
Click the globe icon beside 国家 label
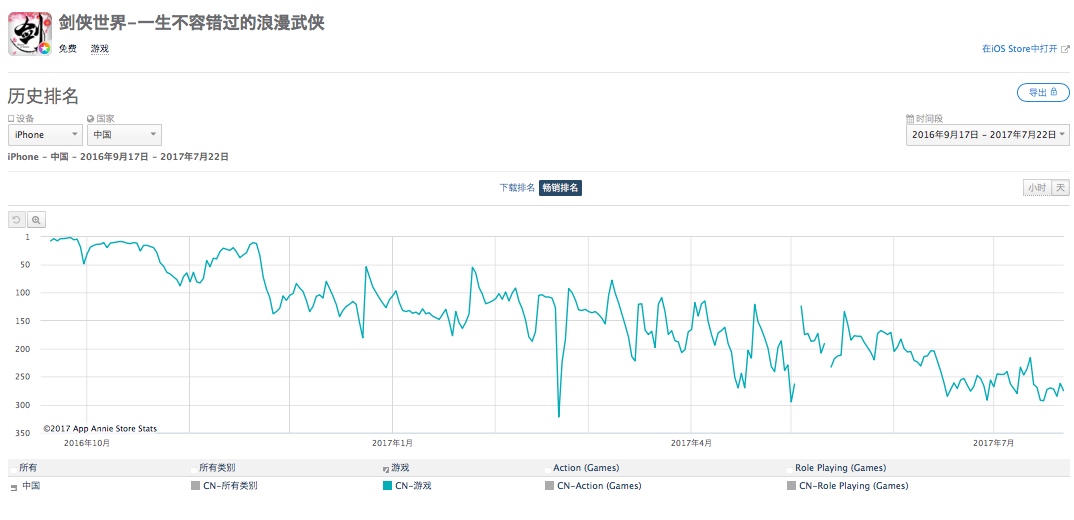point(90,118)
